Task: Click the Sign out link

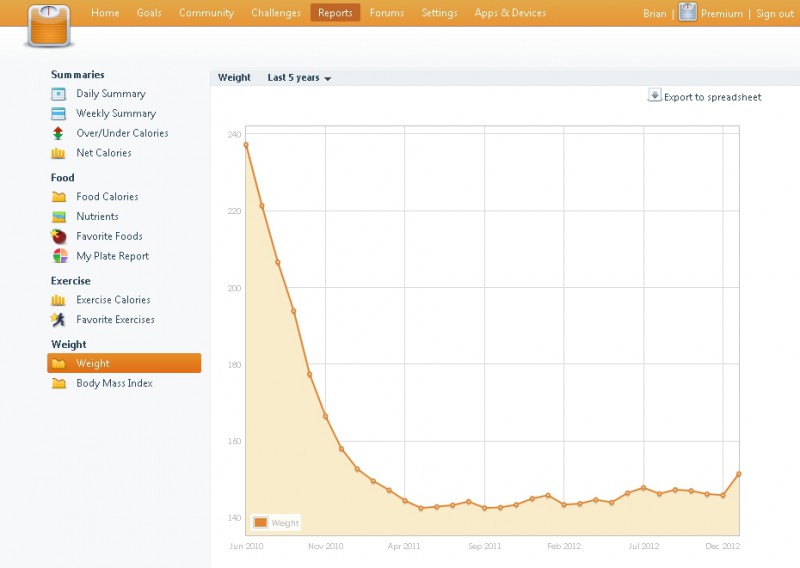Action: coord(774,14)
